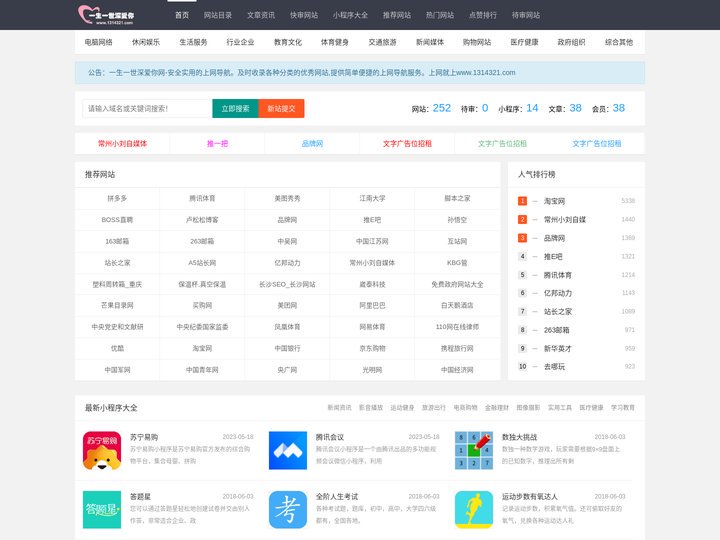
Task: Open 小程序大全 in top navigation
Action: pyautogui.click(x=350, y=15)
